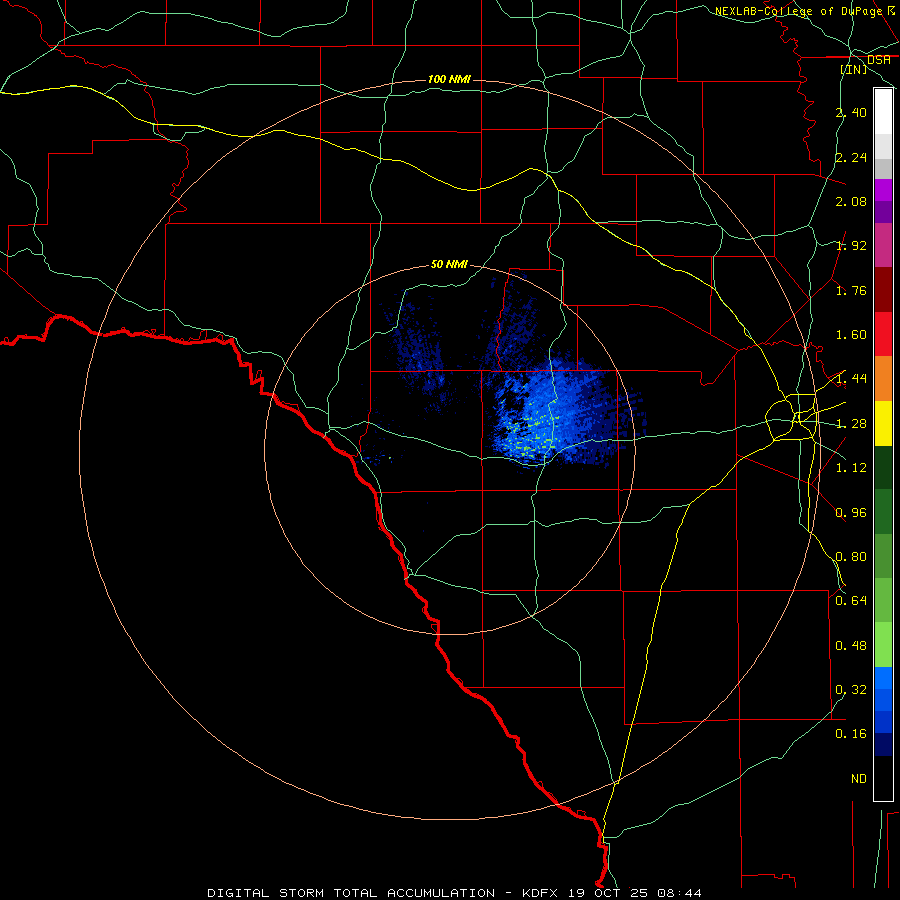Click the 2.24 legend value
900x900 pixels.
point(851,157)
